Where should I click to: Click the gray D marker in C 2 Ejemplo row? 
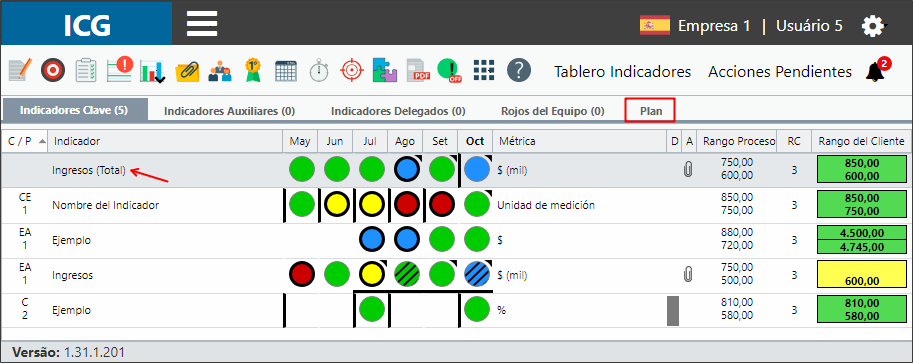(x=673, y=311)
